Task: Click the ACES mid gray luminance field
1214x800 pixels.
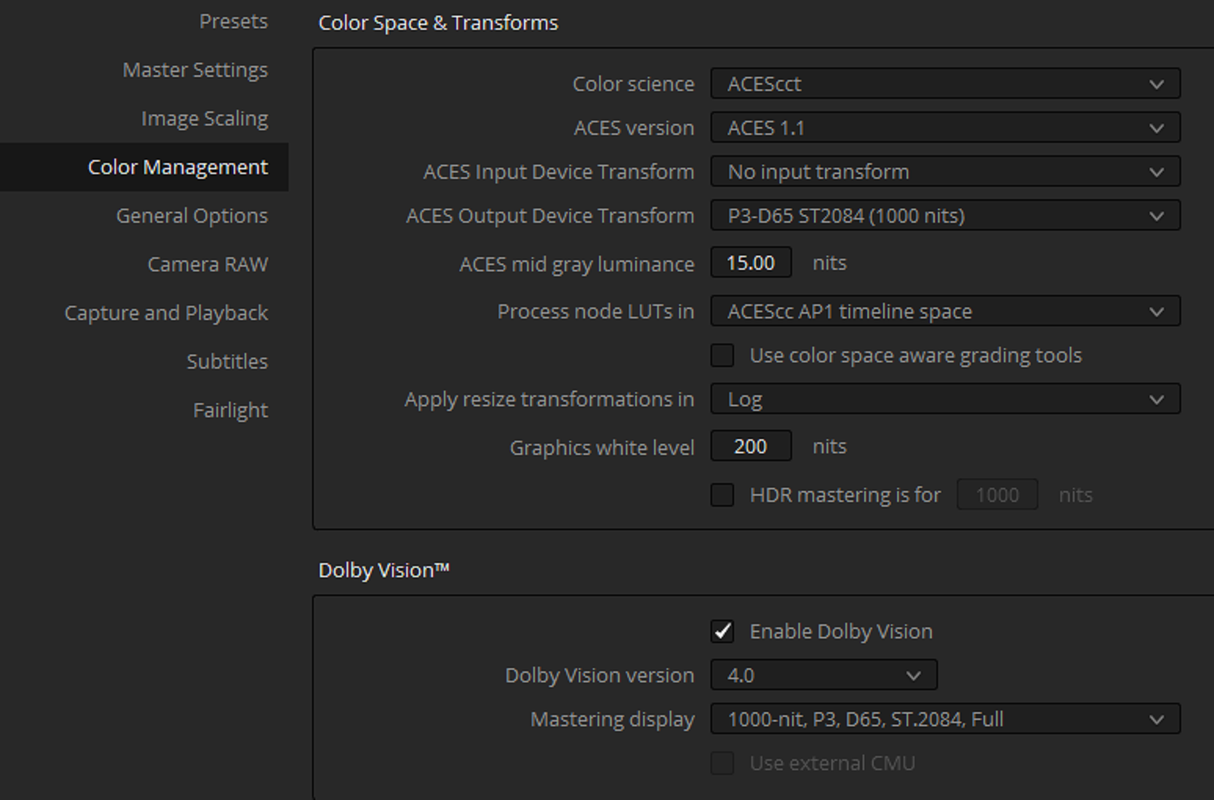Action: point(751,263)
